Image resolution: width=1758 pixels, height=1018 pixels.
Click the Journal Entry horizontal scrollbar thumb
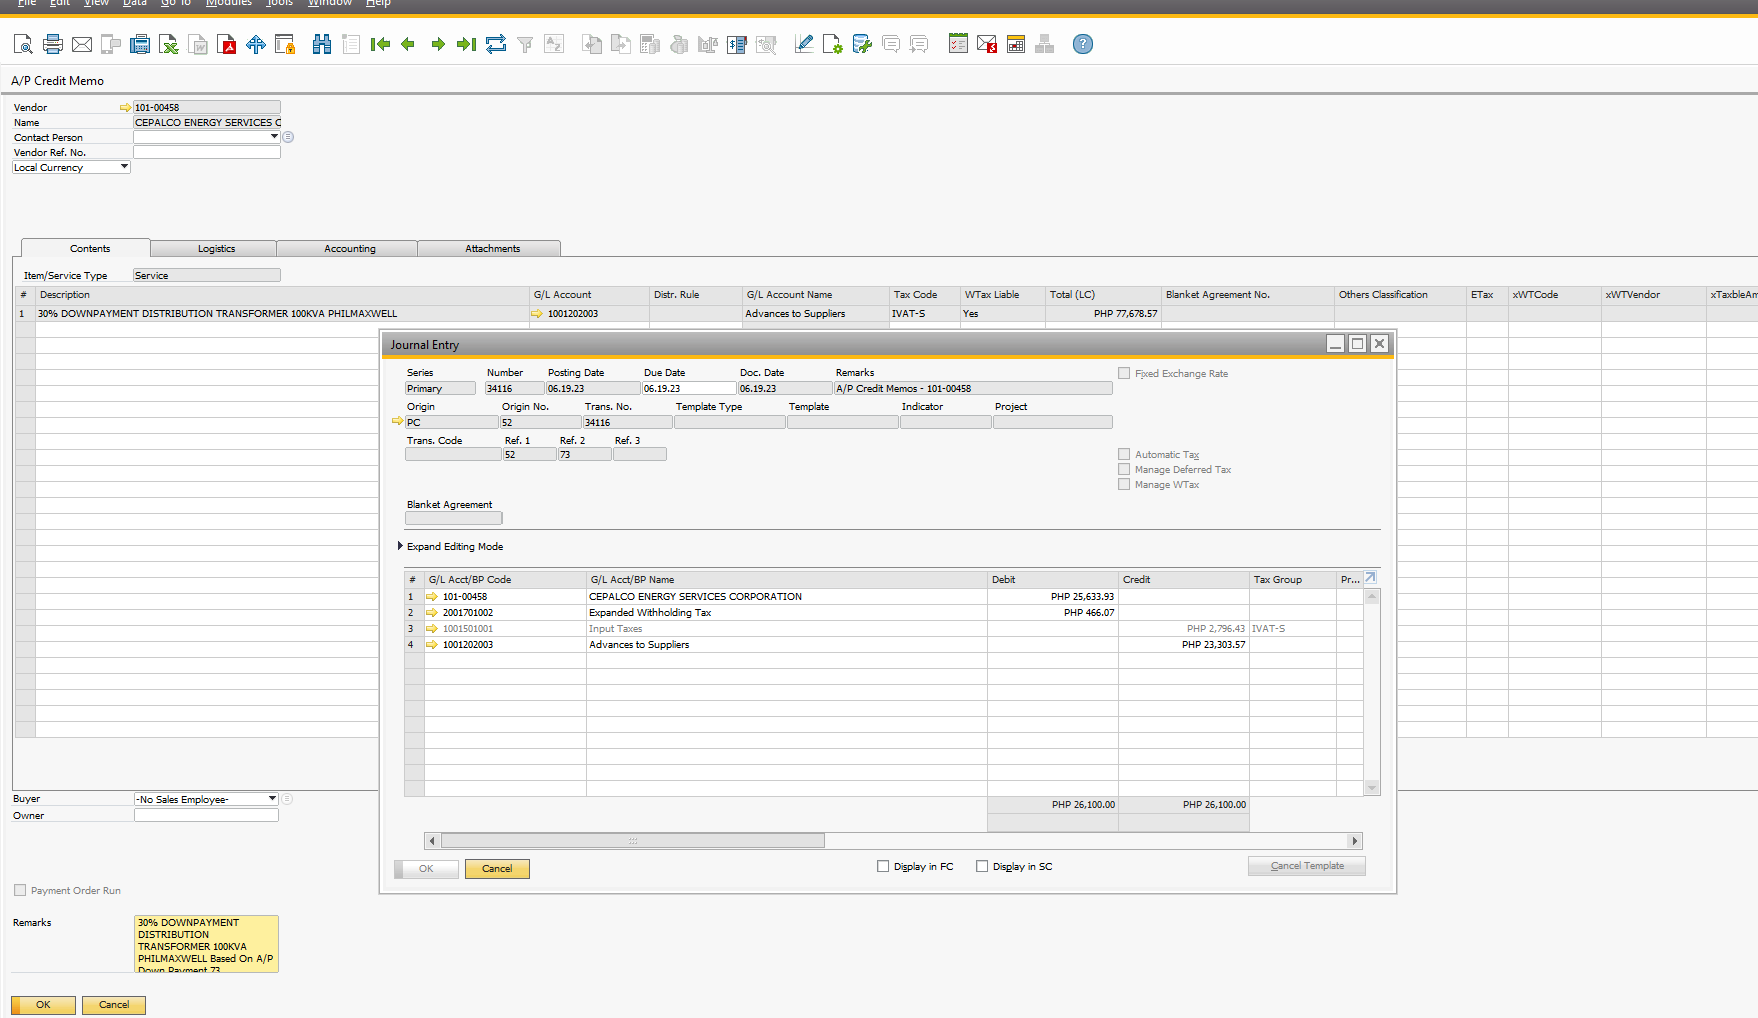tap(632, 841)
